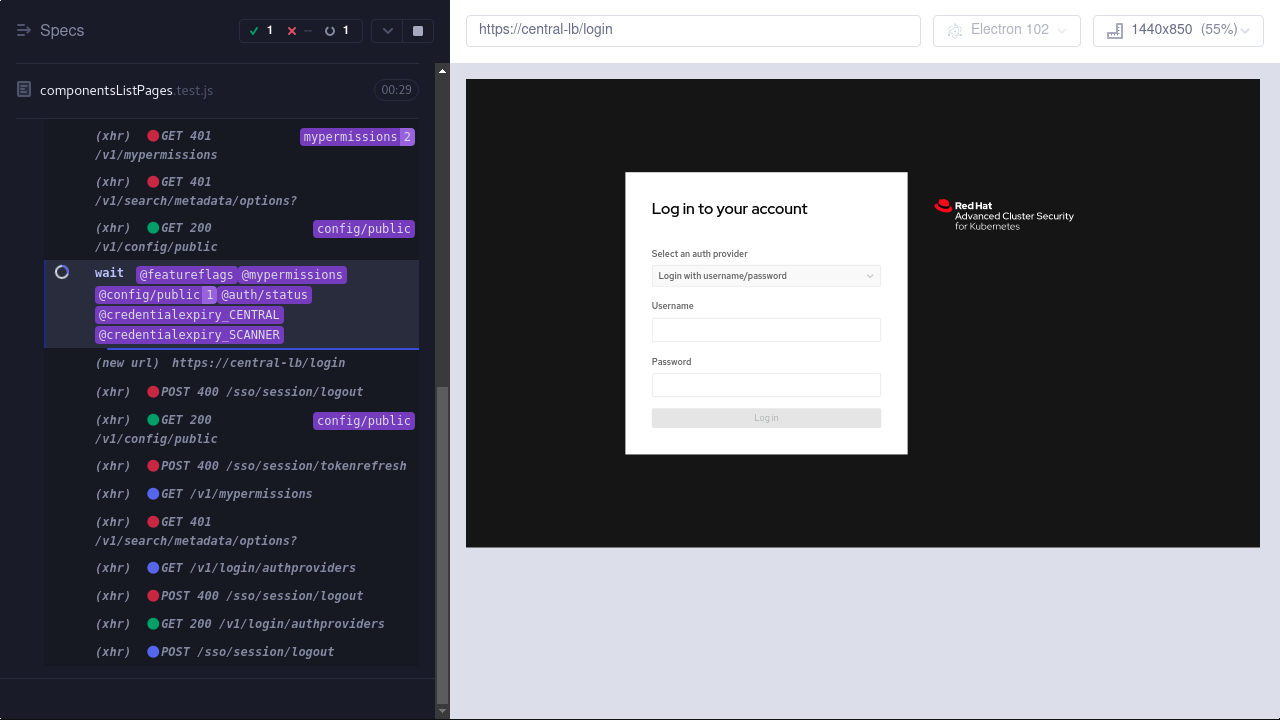Click the URL bar showing https://central-lb/login
The image size is (1280, 720).
click(x=693, y=30)
